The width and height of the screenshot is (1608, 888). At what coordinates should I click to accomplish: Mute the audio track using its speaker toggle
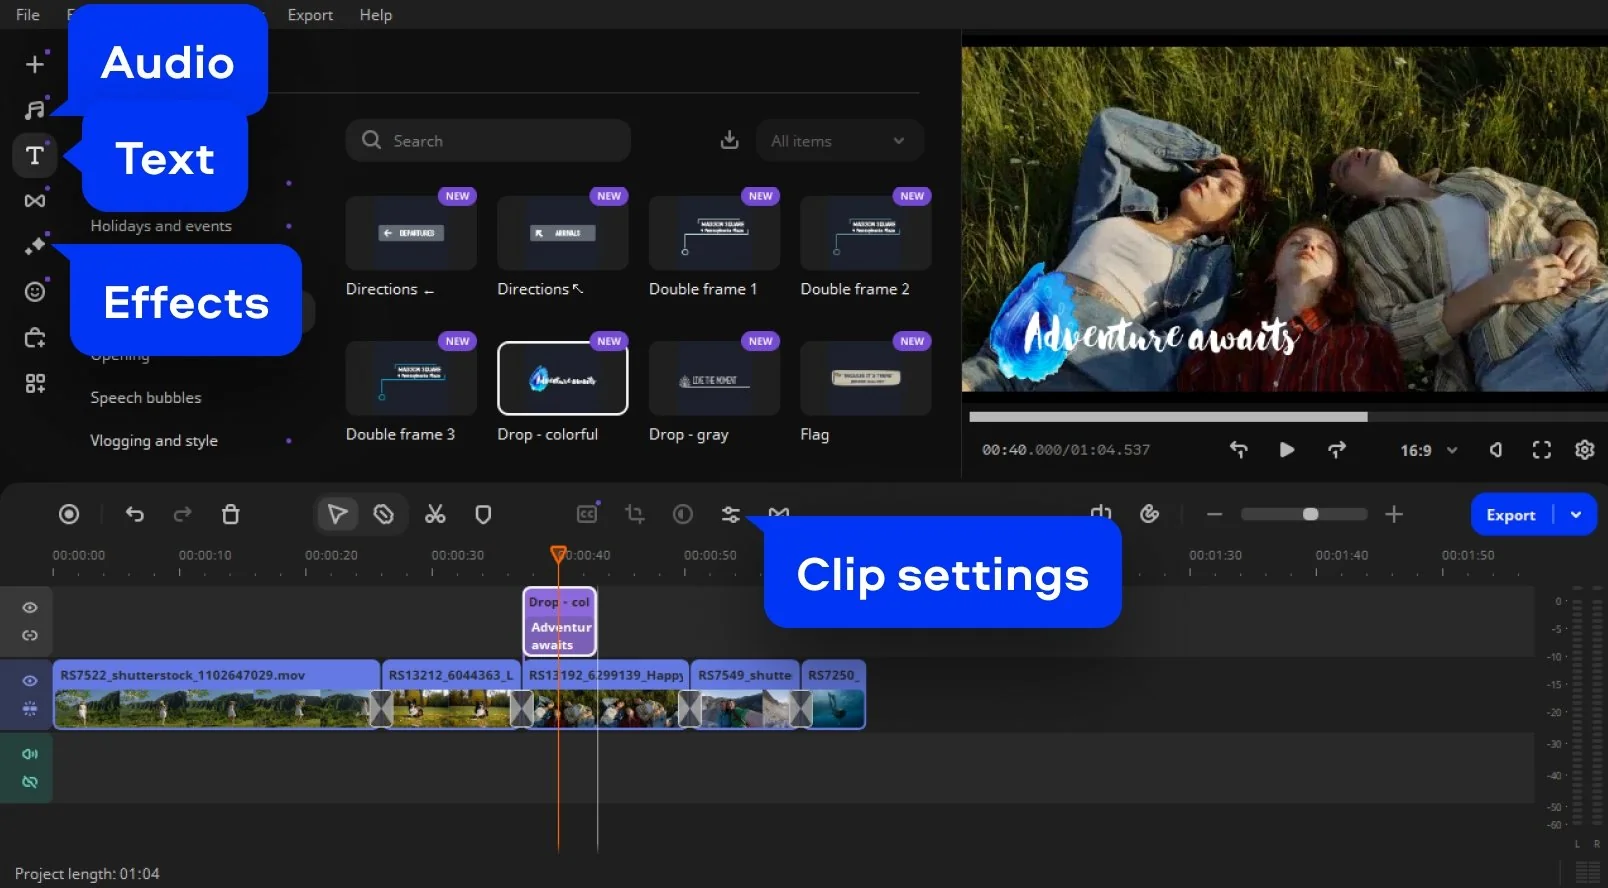point(30,754)
